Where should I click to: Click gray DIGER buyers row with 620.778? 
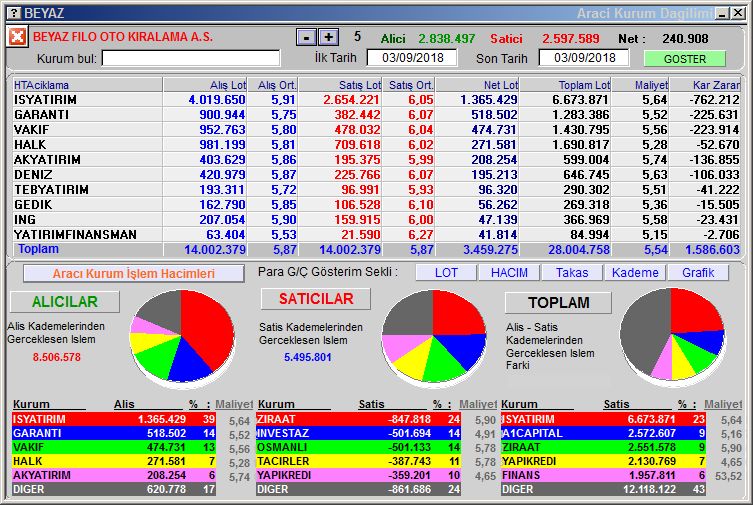[114, 489]
